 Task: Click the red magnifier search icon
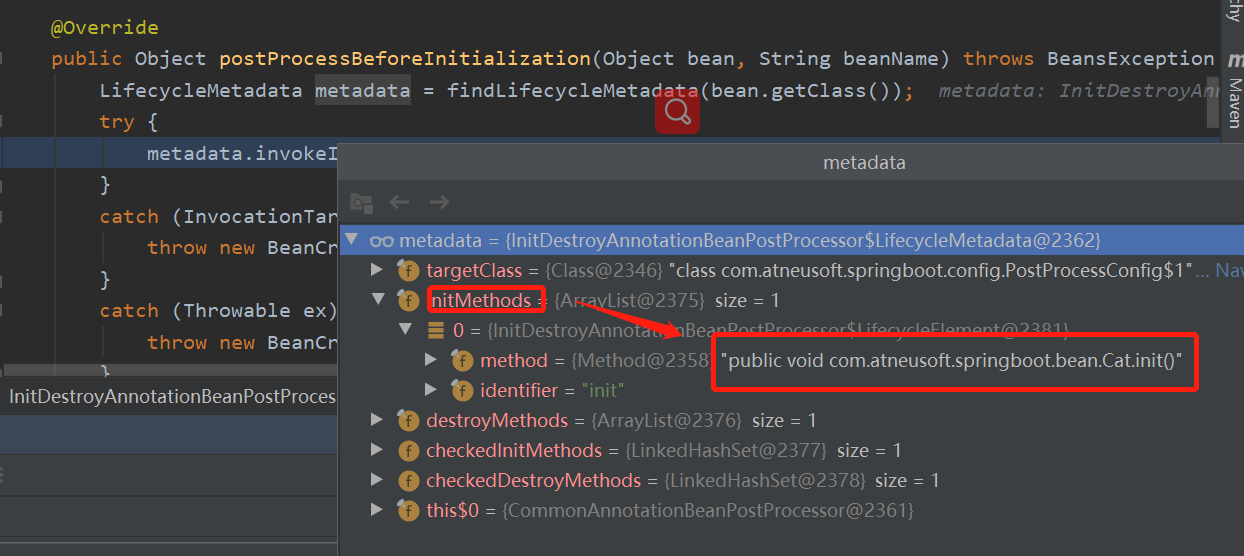coord(677,111)
